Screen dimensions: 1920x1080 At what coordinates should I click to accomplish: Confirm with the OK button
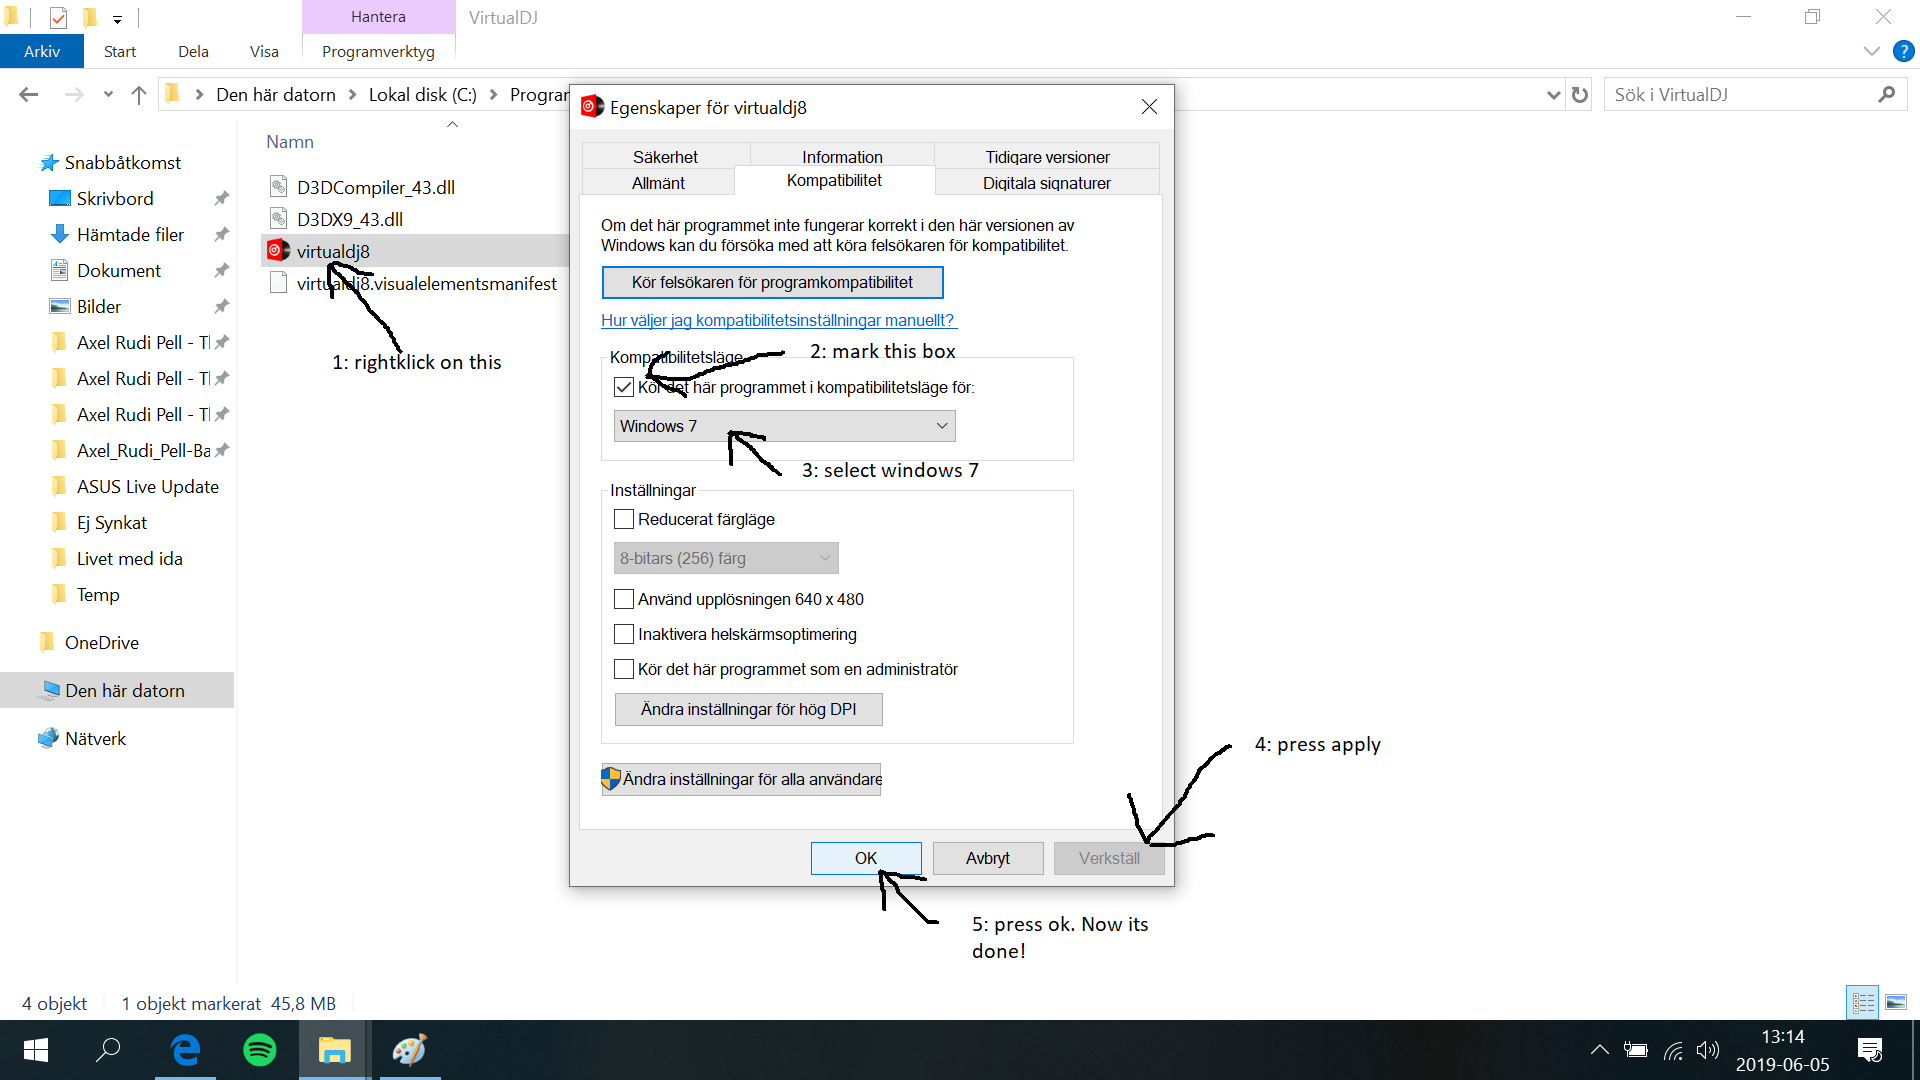[x=866, y=858]
